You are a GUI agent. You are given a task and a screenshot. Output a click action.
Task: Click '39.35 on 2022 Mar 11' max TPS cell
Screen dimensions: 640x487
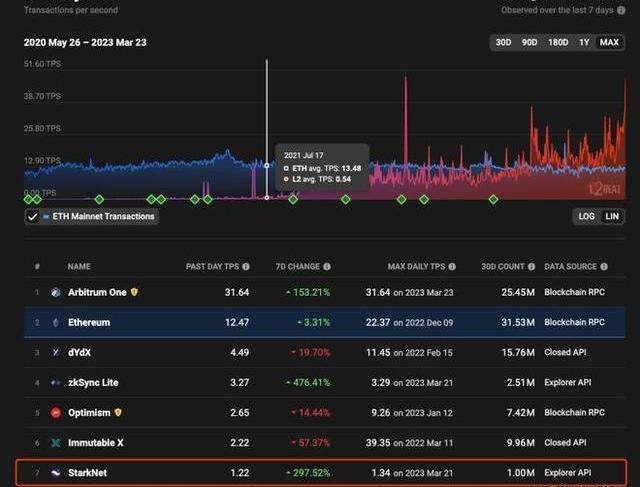point(409,443)
